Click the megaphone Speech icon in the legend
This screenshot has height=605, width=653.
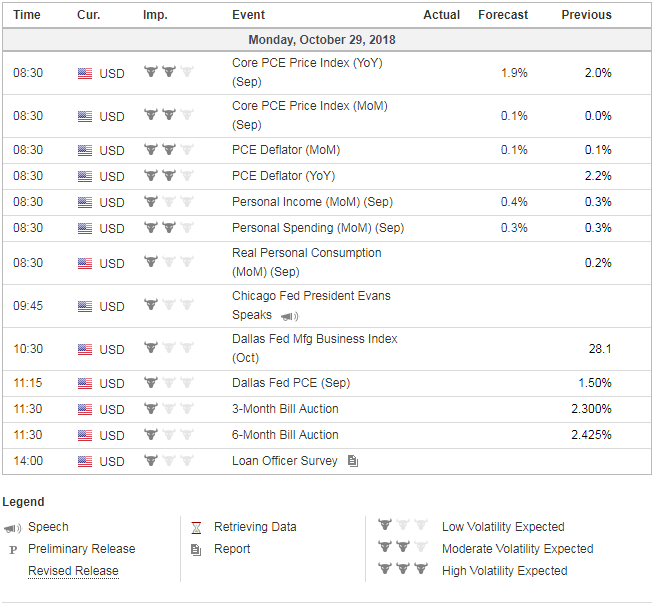point(12,527)
